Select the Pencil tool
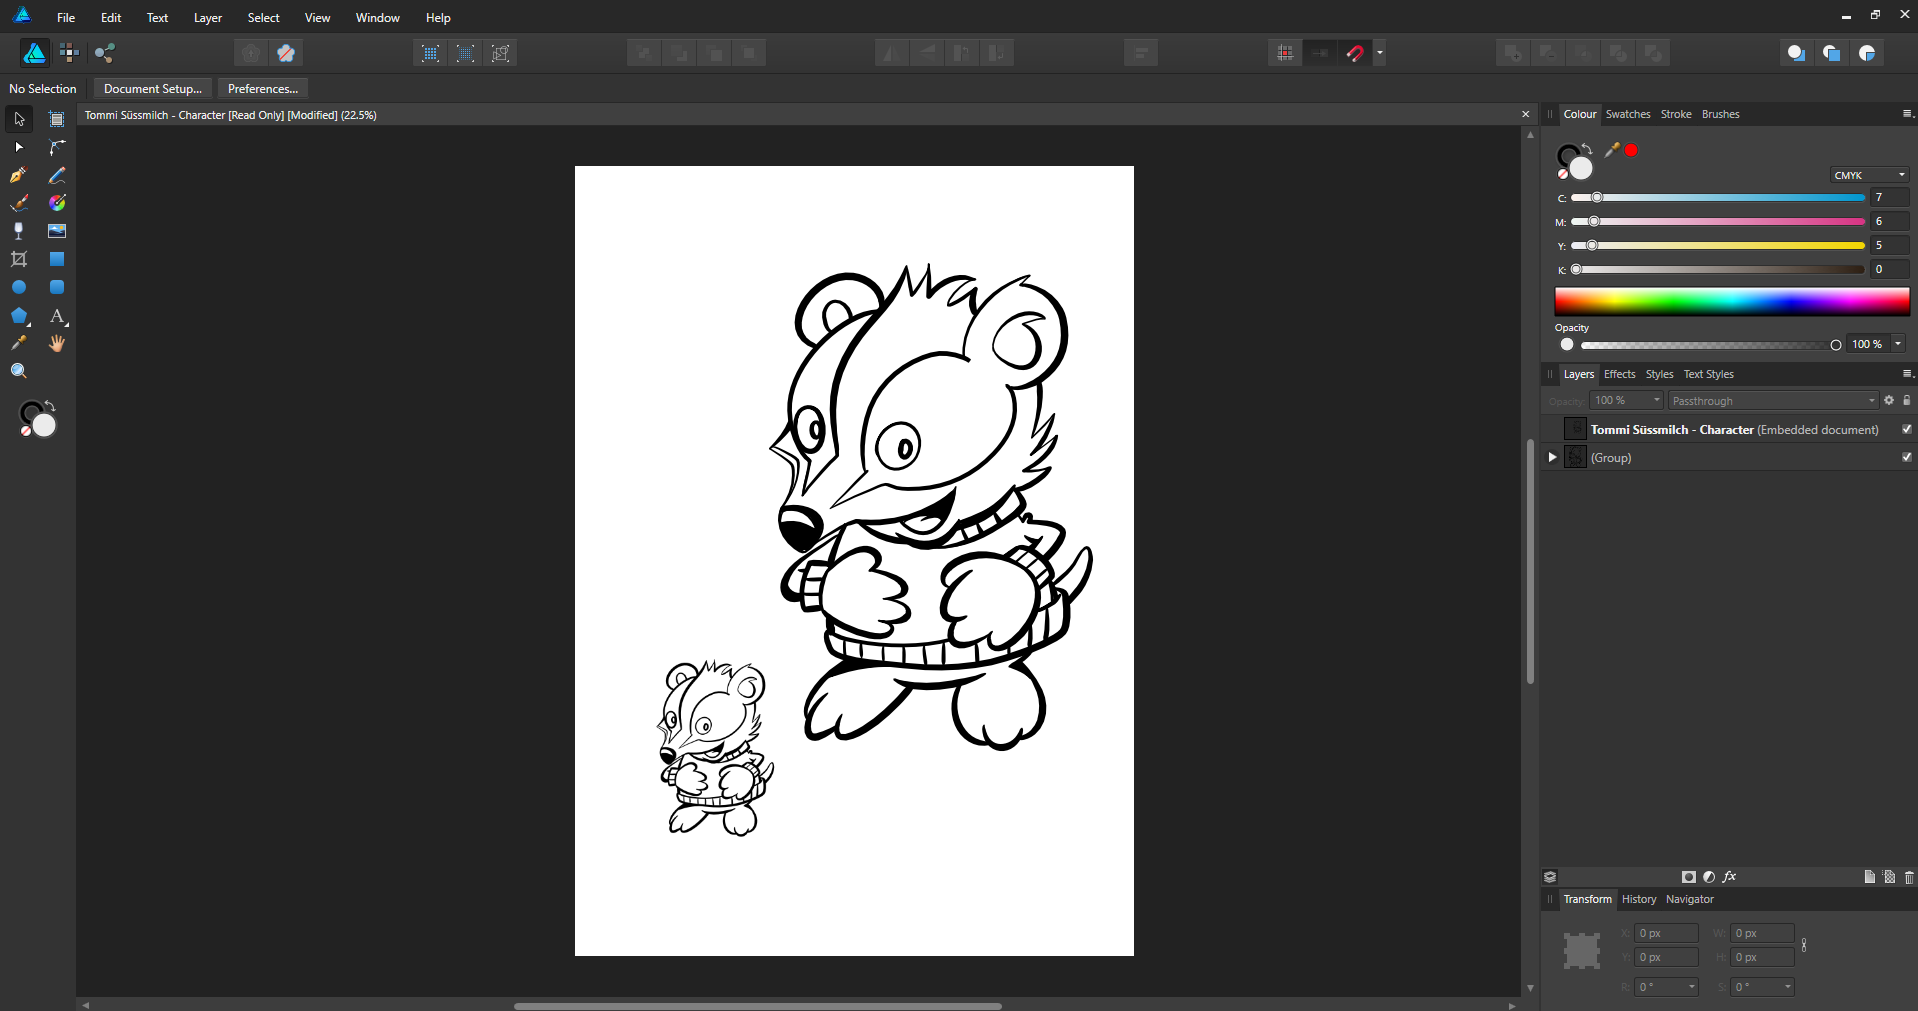Image resolution: width=1918 pixels, height=1011 pixels. (57, 175)
